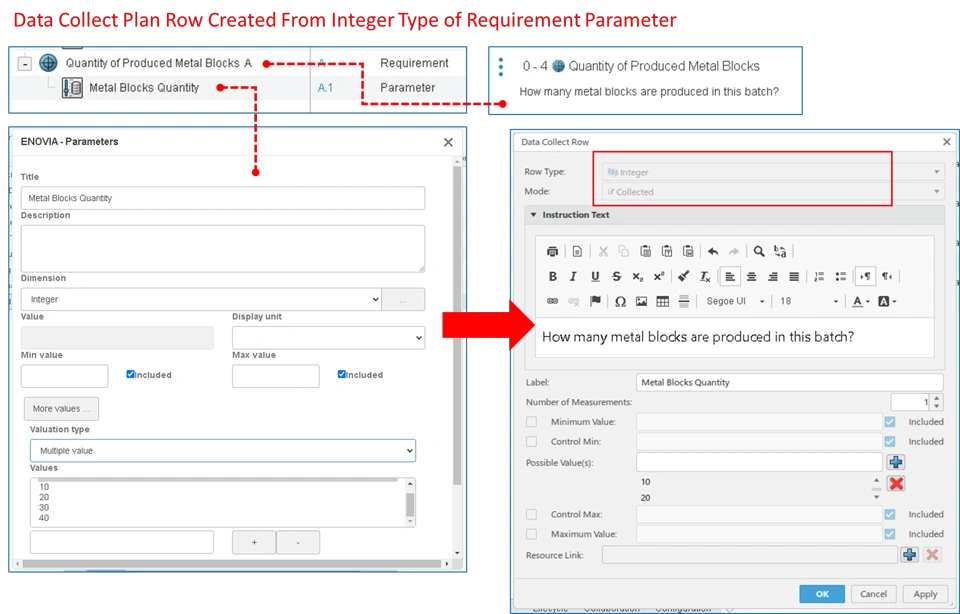Enable the Control Max checkbox

click(531, 514)
